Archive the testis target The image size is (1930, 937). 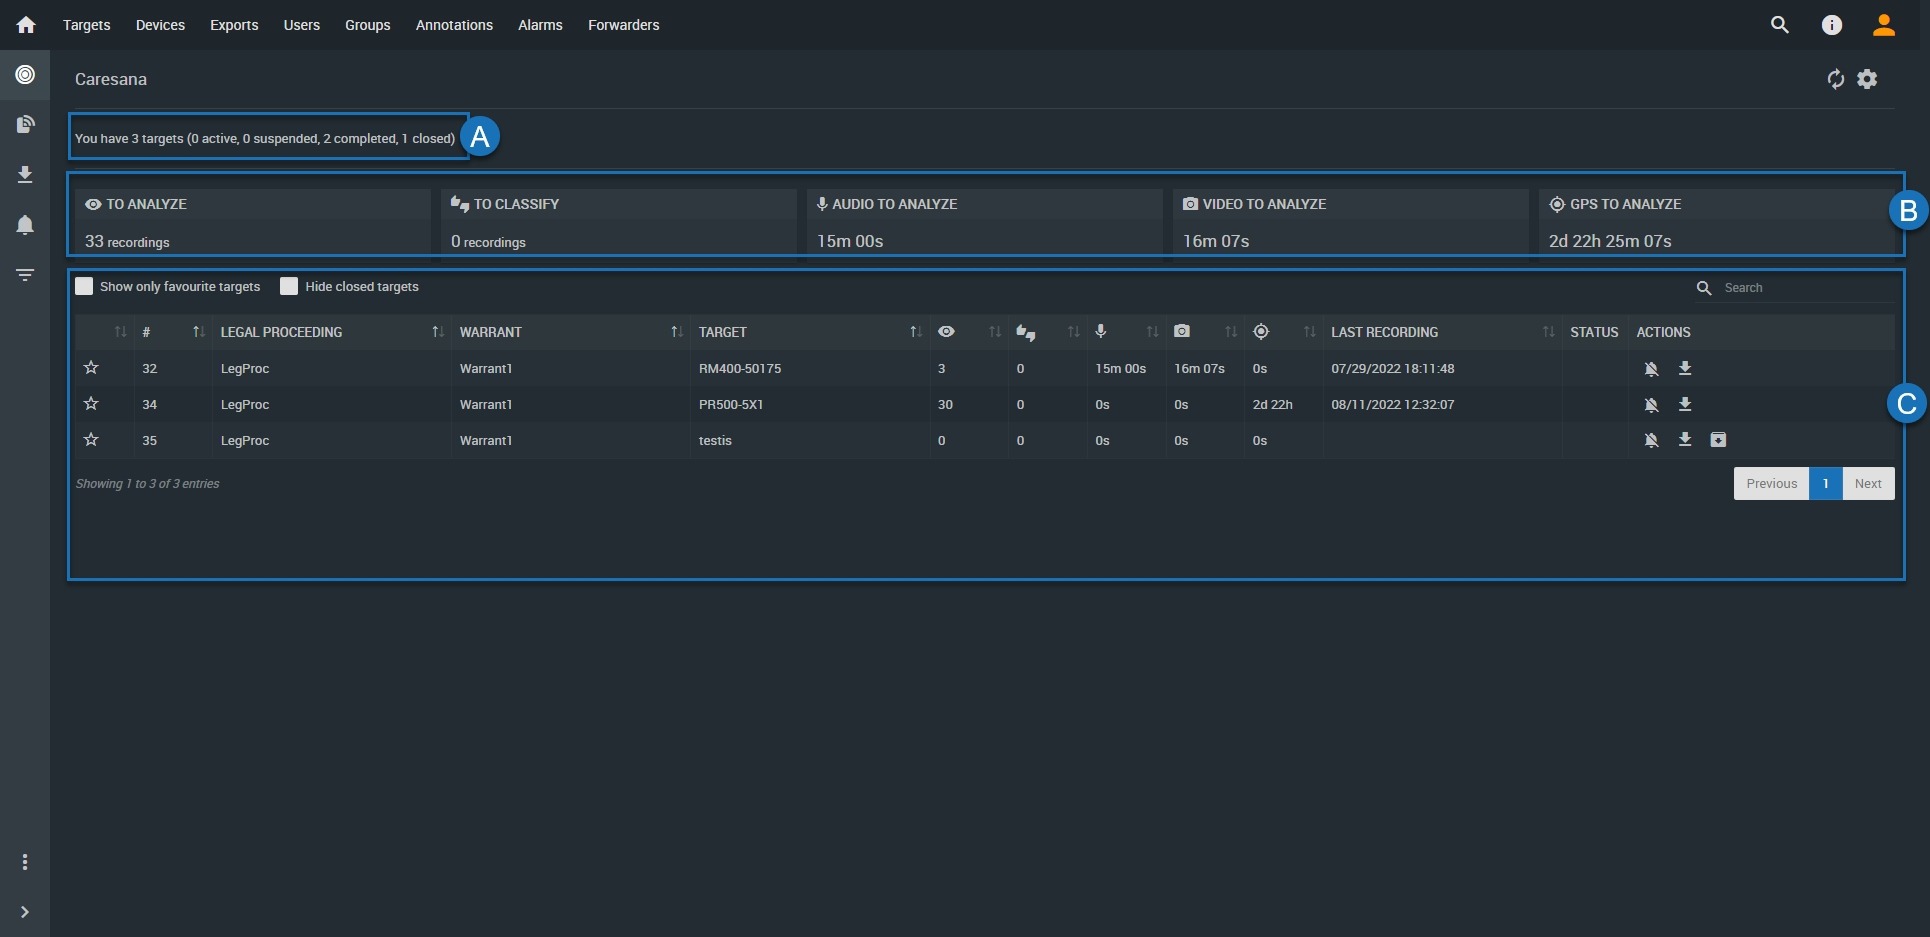point(1718,440)
